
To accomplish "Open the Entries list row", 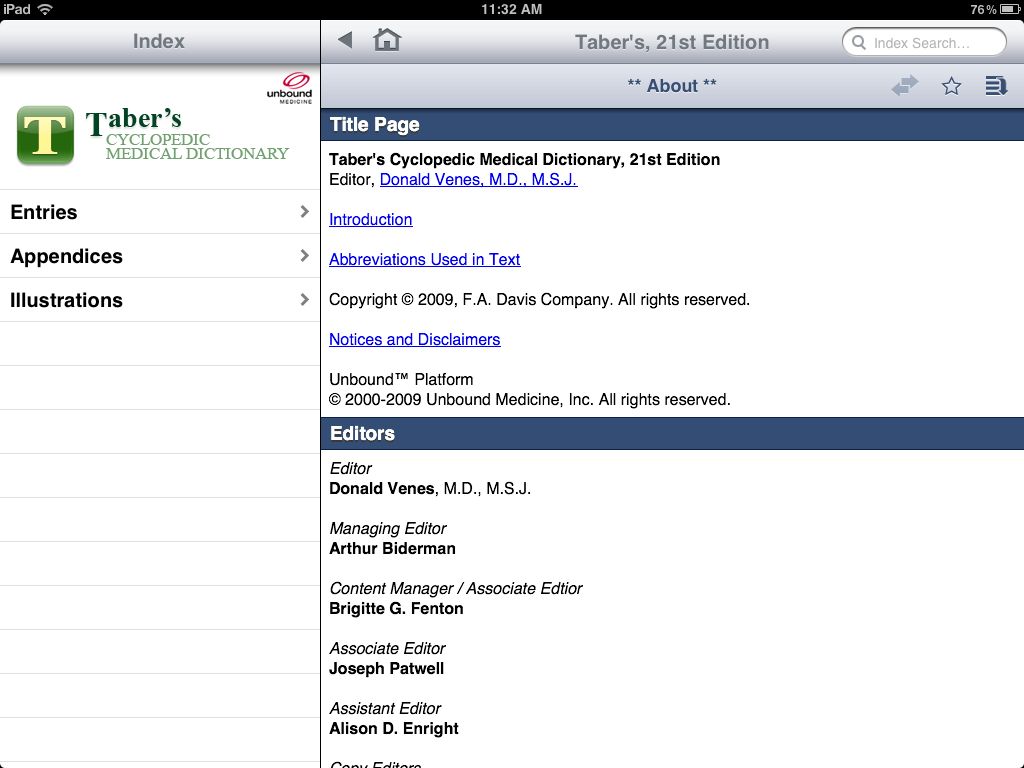I will point(160,212).
